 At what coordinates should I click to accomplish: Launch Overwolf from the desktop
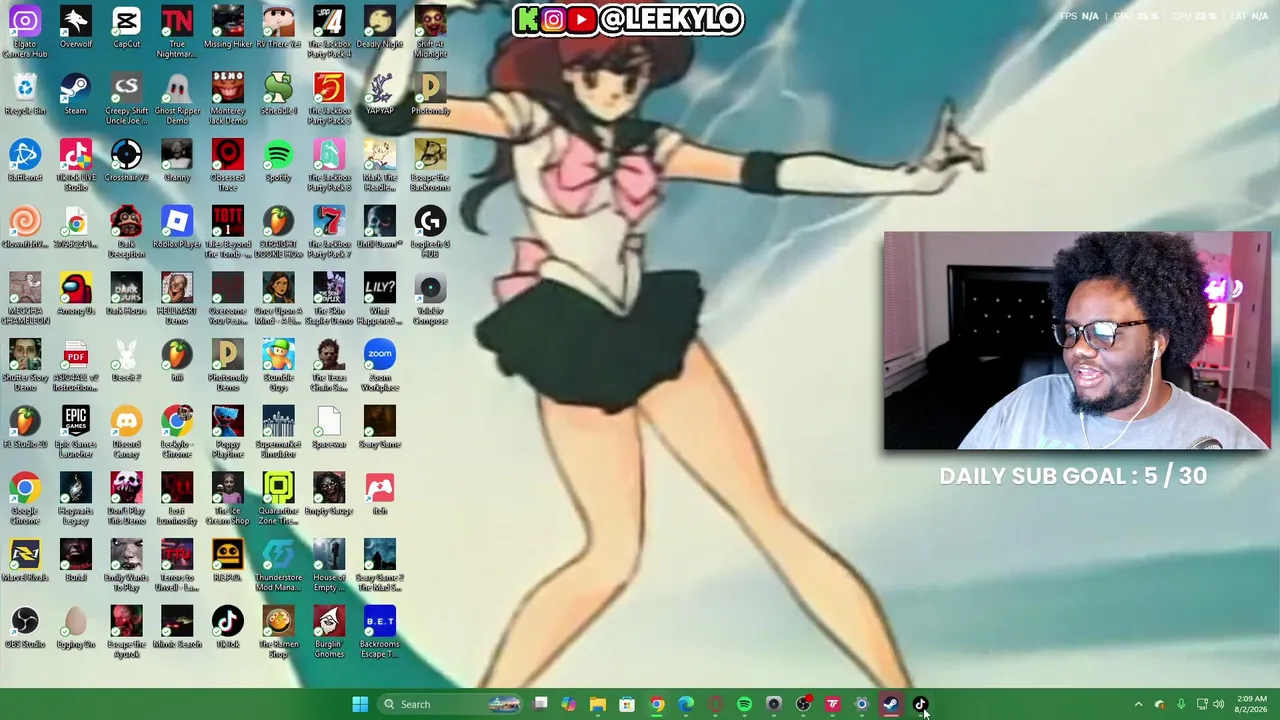pyautogui.click(x=76, y=28)
